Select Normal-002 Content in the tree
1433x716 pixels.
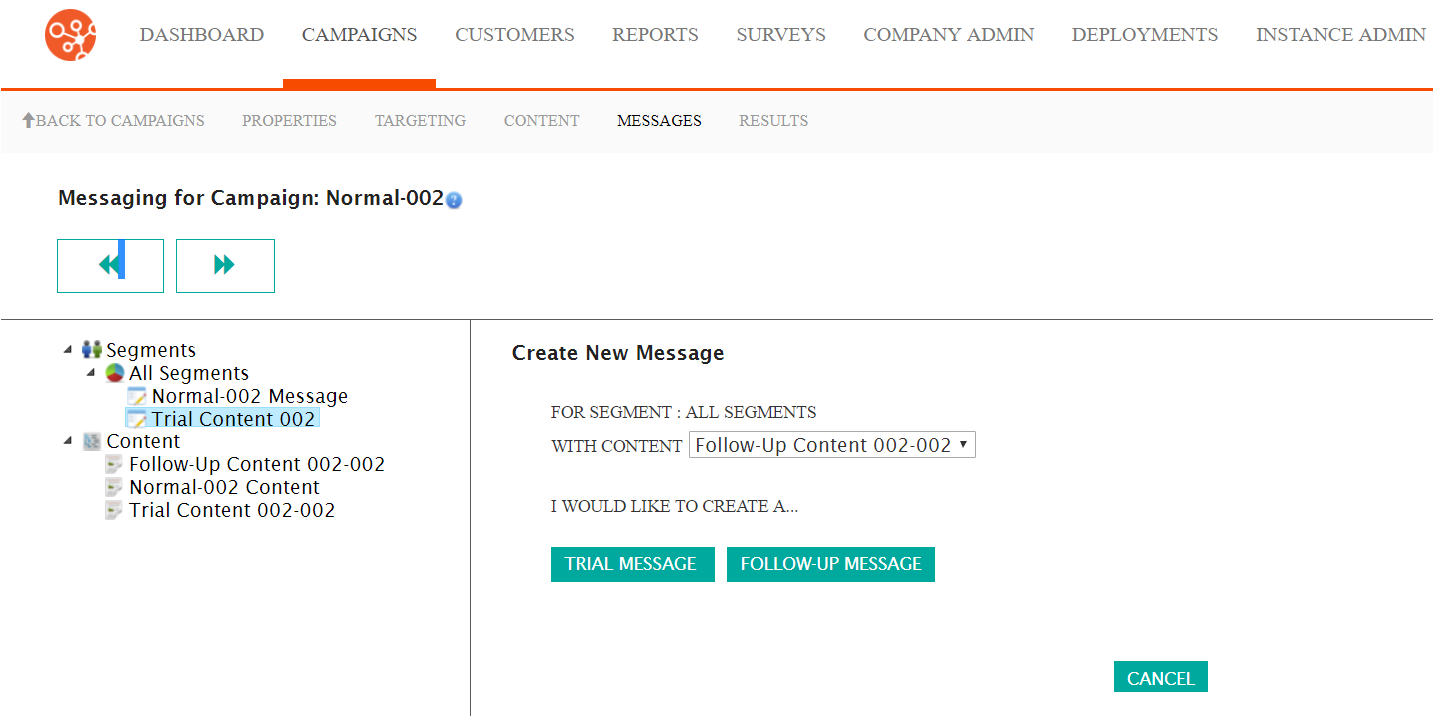(224, 487)
